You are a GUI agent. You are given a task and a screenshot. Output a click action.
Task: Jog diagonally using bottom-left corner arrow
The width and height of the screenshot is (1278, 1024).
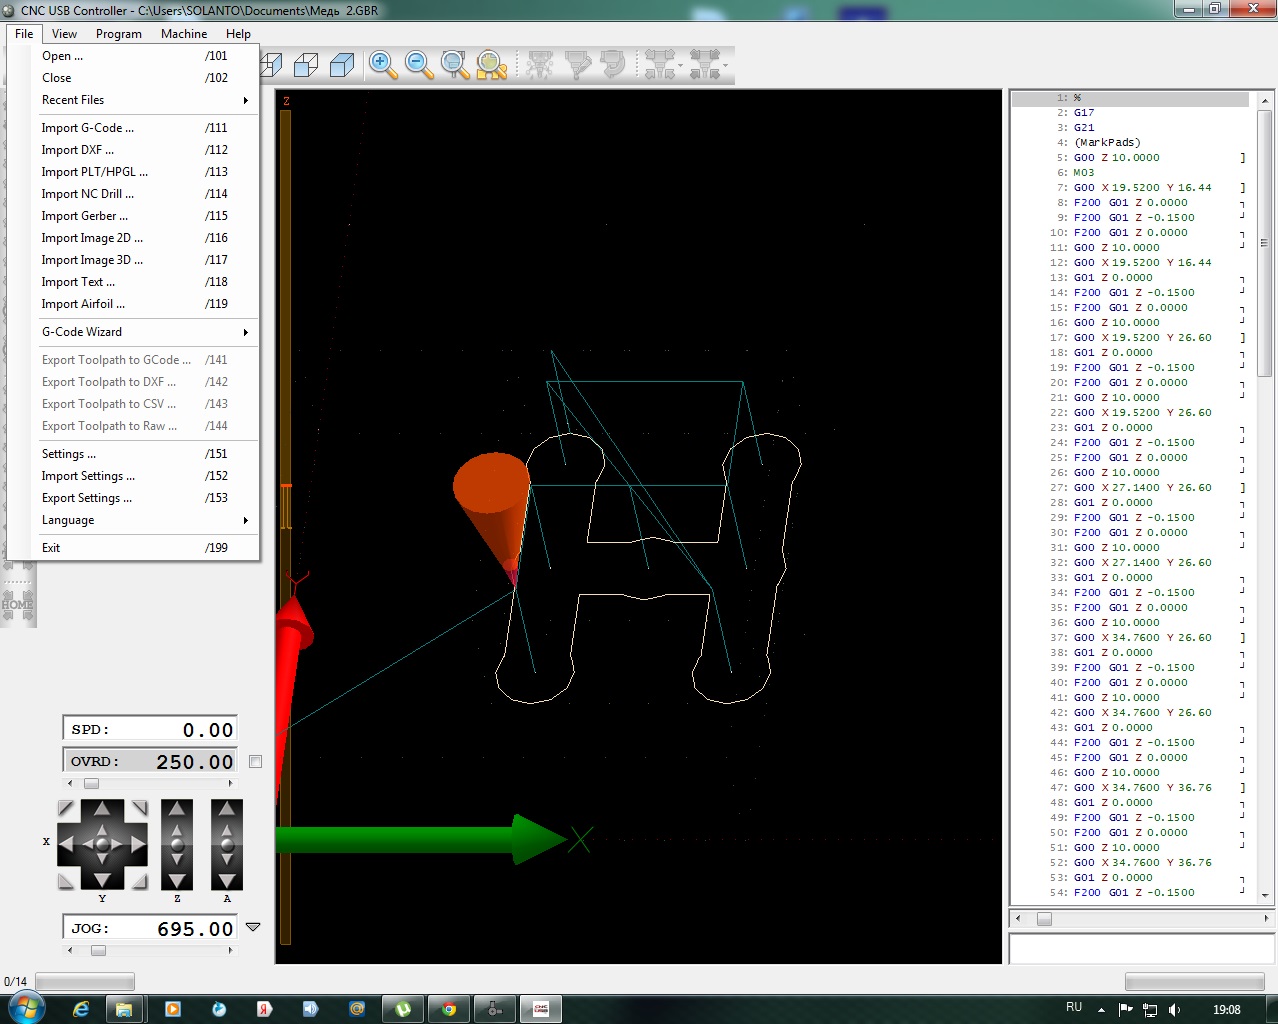66,881
